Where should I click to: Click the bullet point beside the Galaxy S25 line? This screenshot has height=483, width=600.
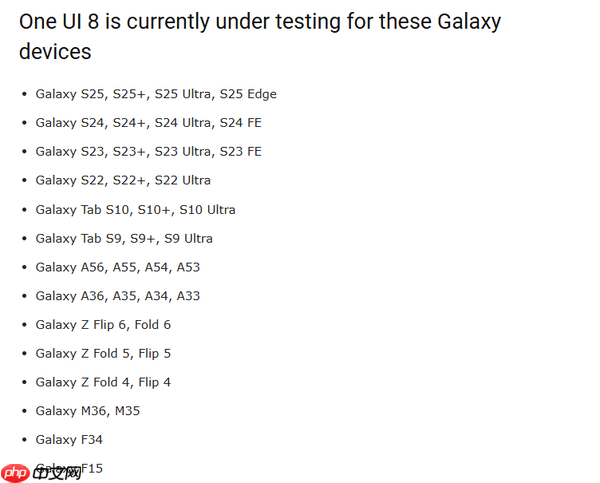24,94
